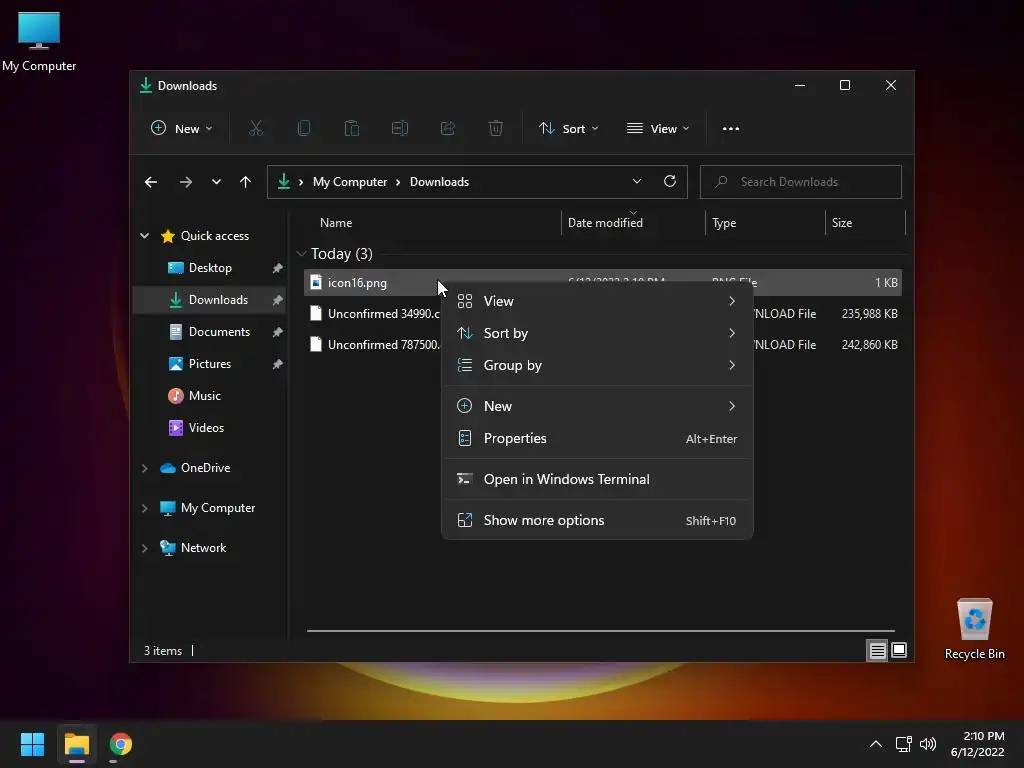
Task: Expand the My Computer tree node
Action: point(145,508)
